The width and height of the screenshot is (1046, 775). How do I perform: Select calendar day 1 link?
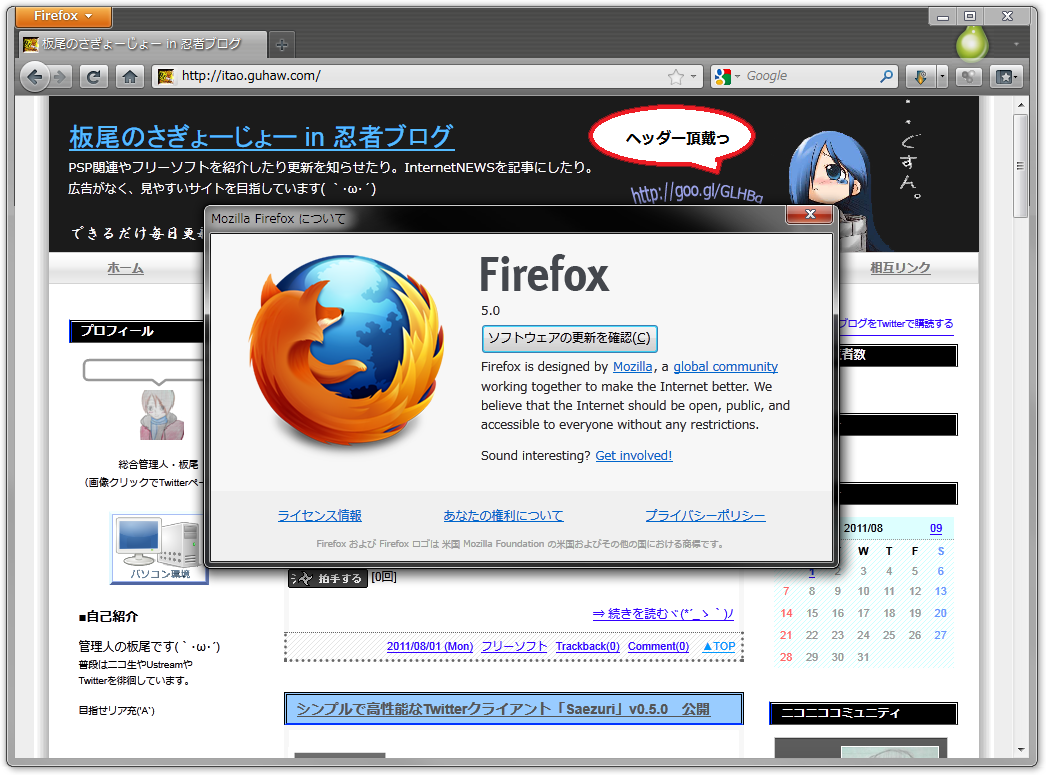[x=812, y=572]
